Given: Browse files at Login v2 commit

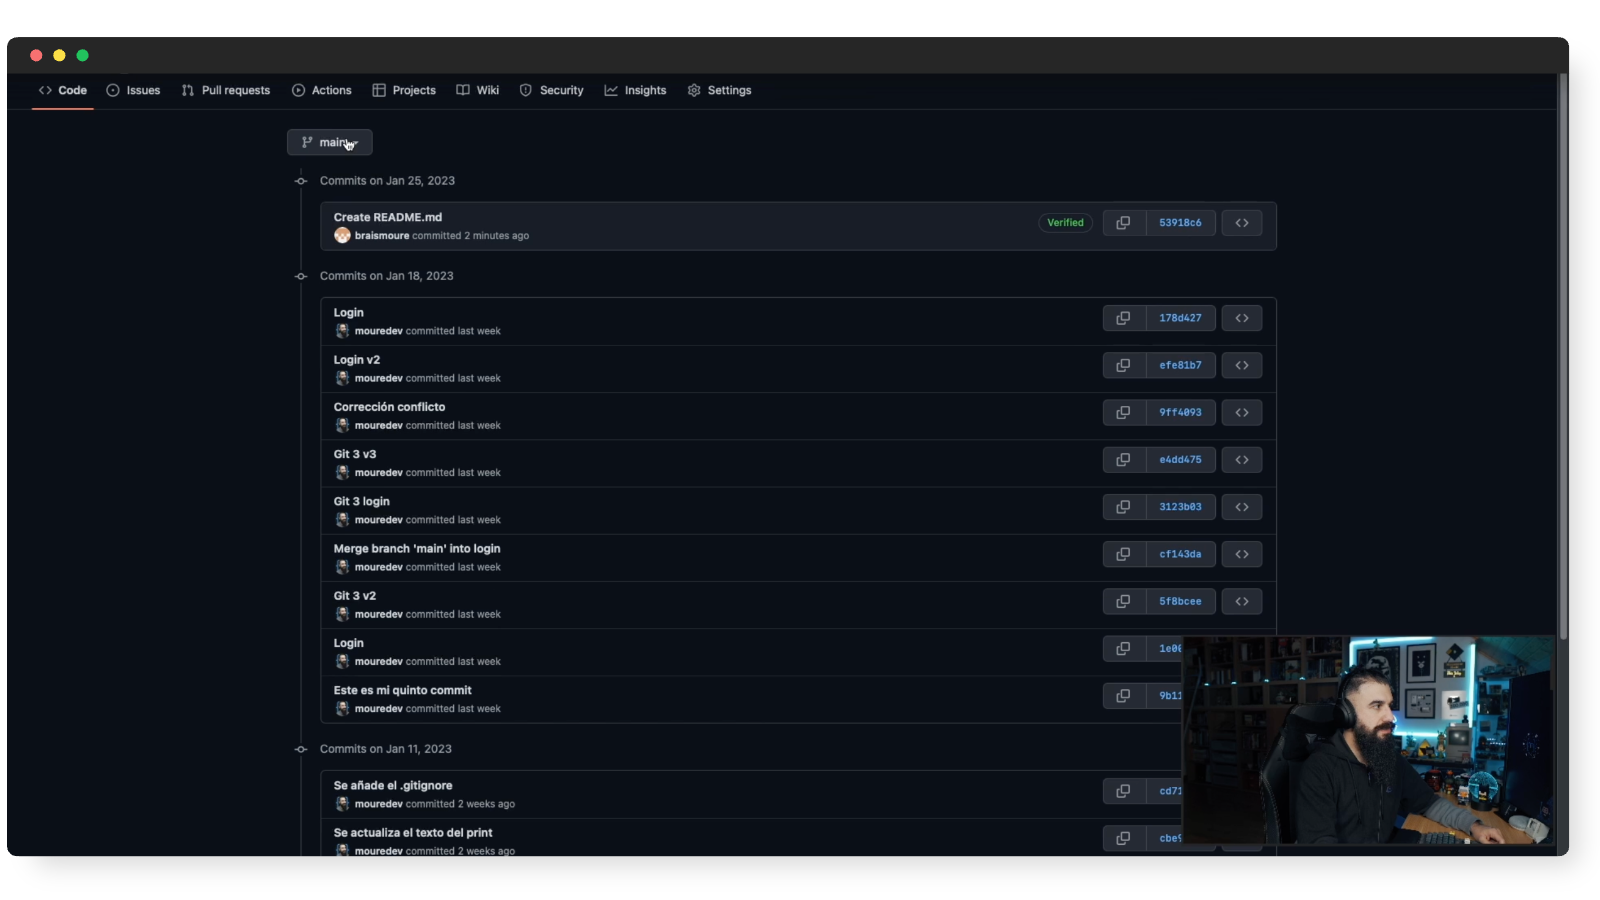Looking at the screenshot, I should coord(1242,365).
